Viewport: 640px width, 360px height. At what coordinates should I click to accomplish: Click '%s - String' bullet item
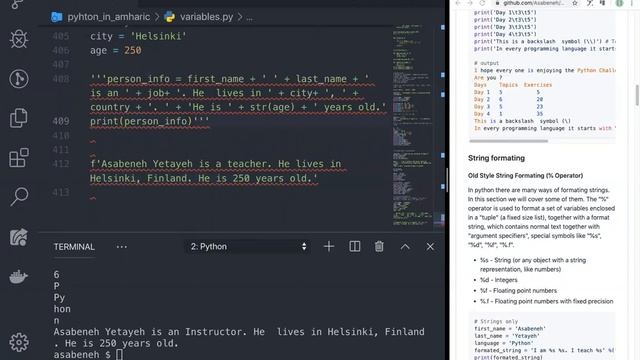click(533, 264)
